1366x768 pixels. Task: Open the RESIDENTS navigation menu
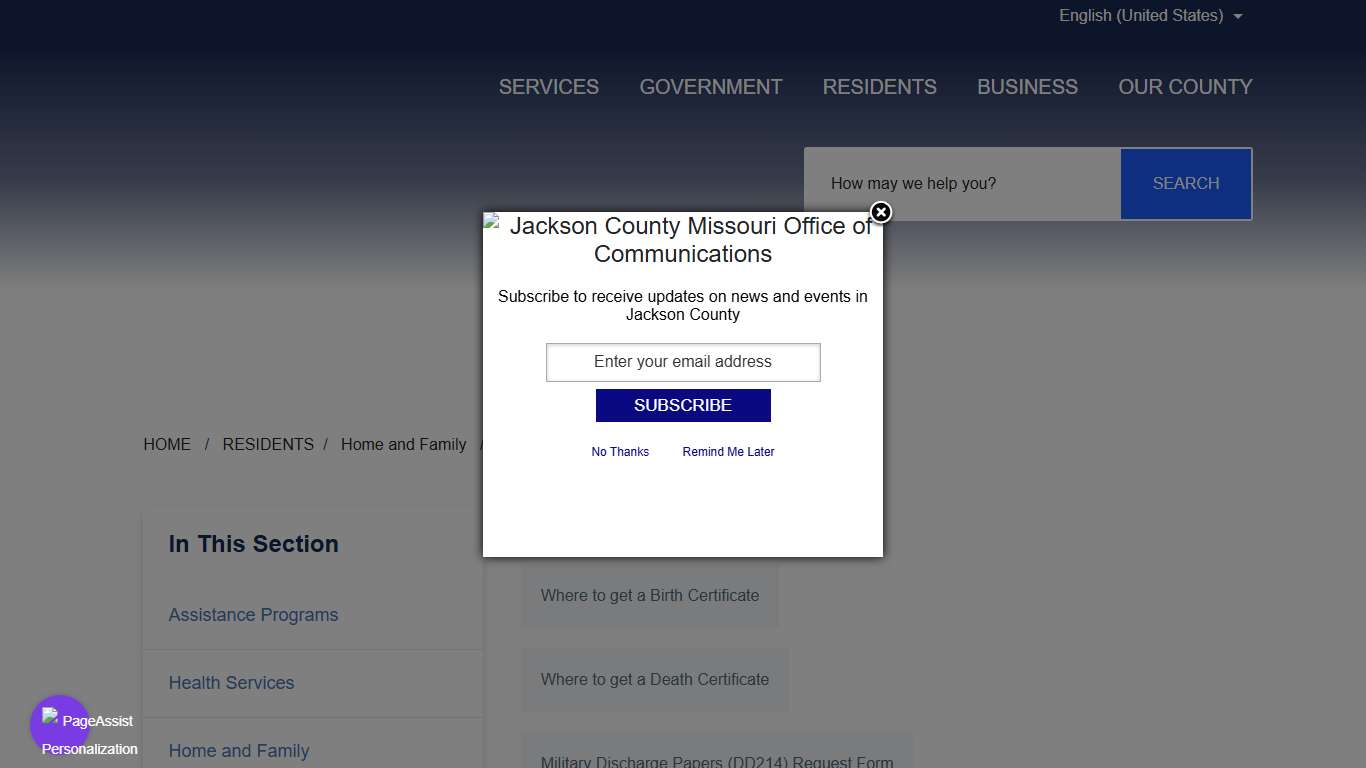click(879, 87)
